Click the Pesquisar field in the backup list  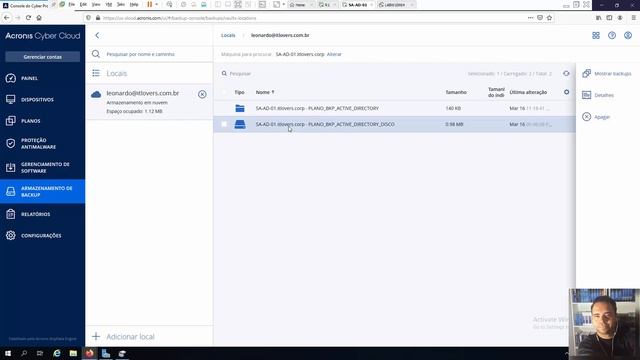click(x=240, y=74)
